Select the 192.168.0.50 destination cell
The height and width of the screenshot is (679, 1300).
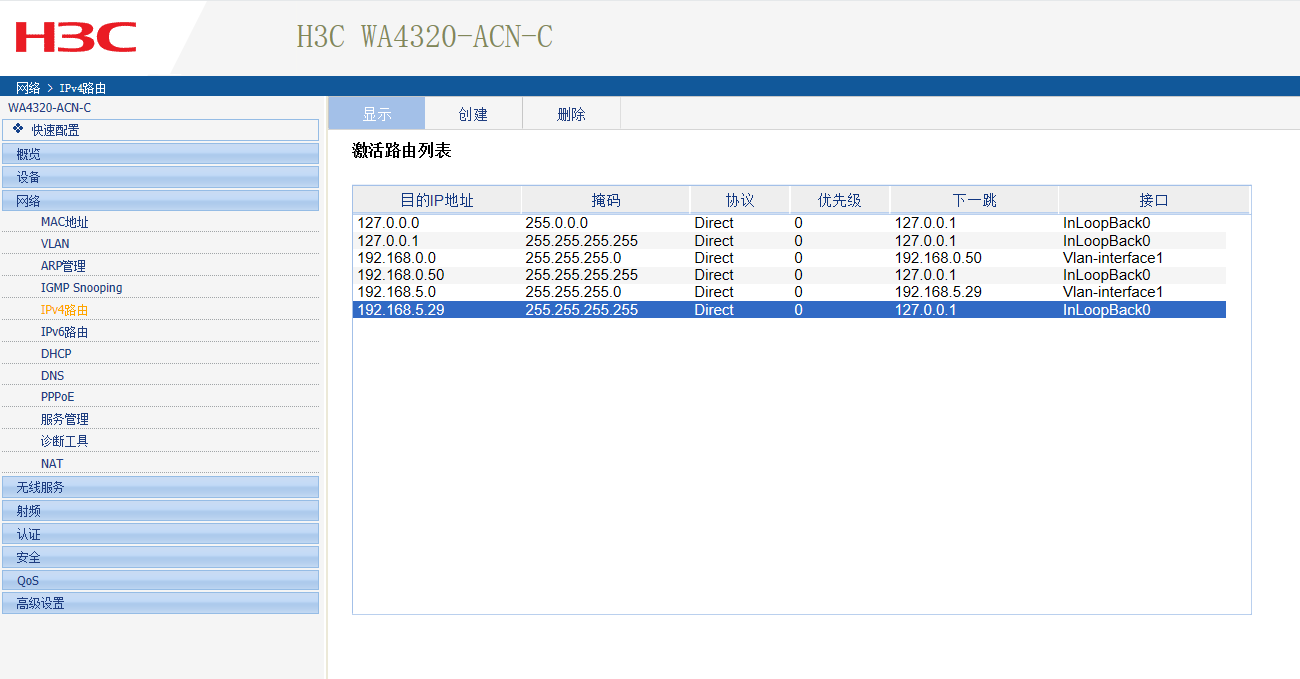click(x=401, y=275)
